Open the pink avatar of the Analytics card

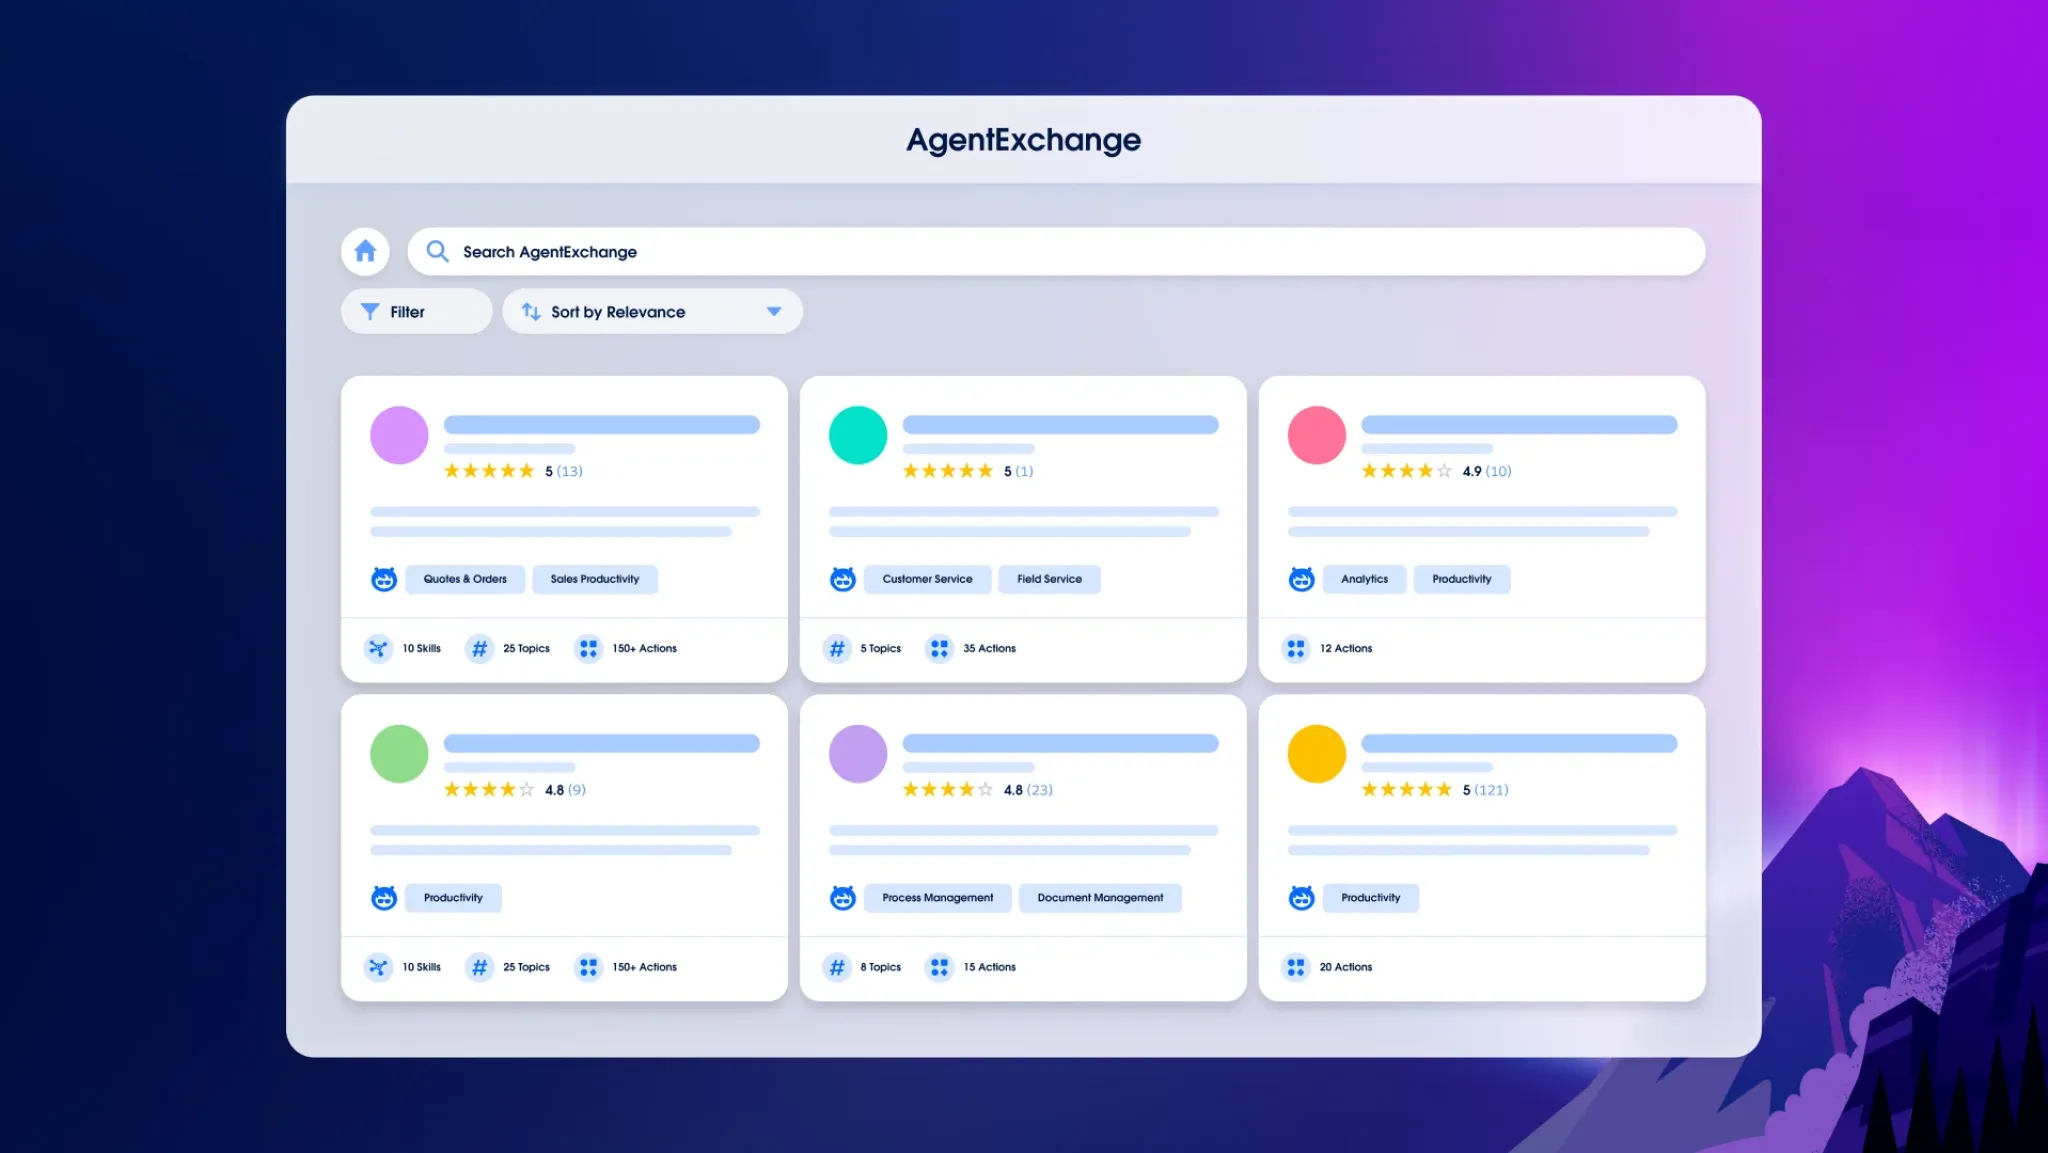tap(1316, 435)
